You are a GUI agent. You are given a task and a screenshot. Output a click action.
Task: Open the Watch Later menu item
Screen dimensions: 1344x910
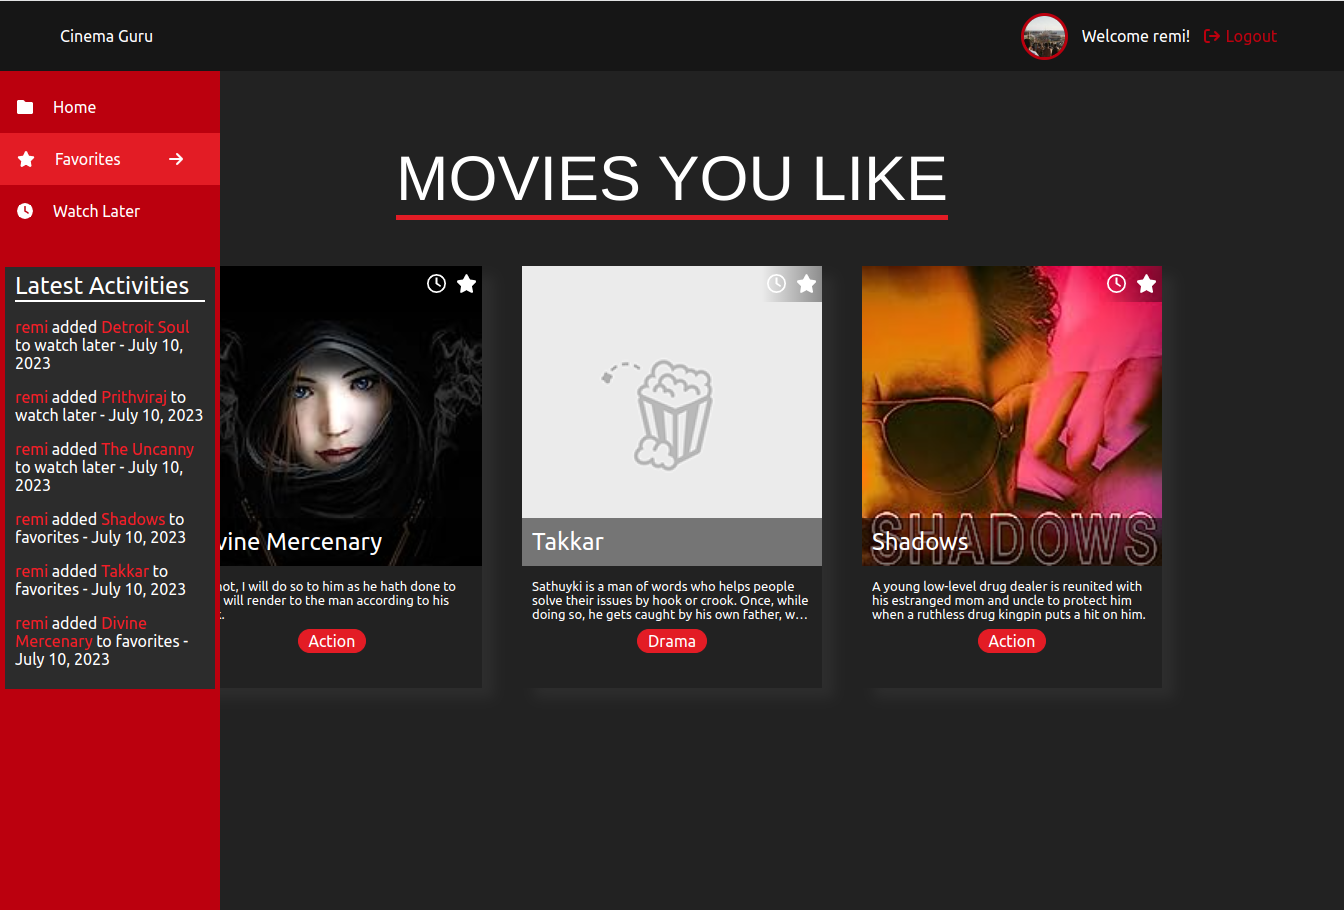(x=96, y=211)
